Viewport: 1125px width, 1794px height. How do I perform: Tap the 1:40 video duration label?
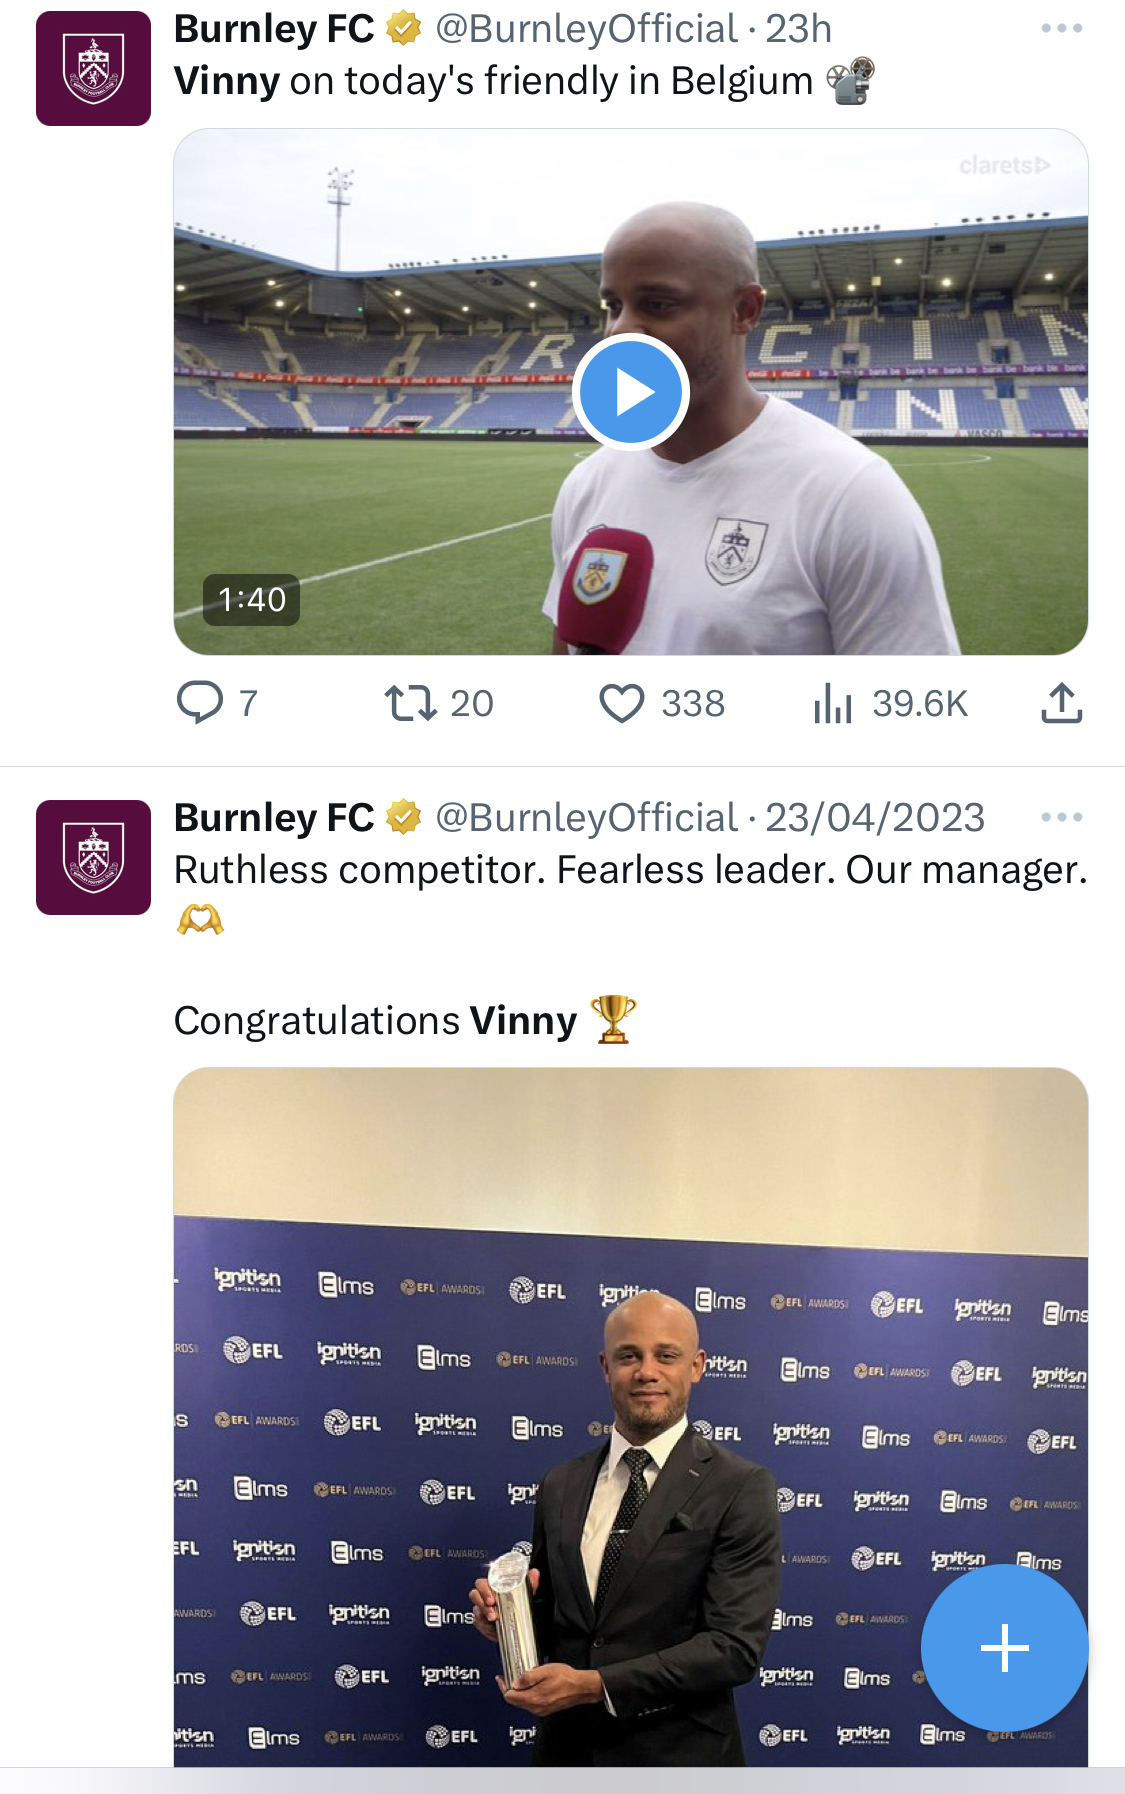click(x=251, y=599)
